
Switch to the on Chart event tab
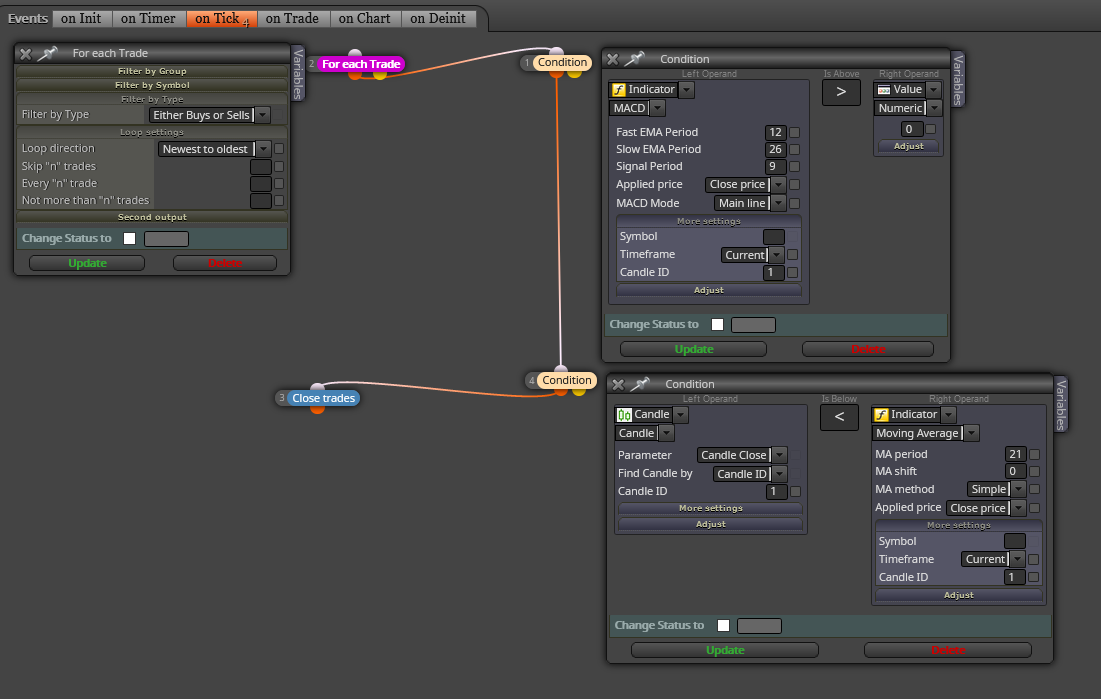point(364,19)
